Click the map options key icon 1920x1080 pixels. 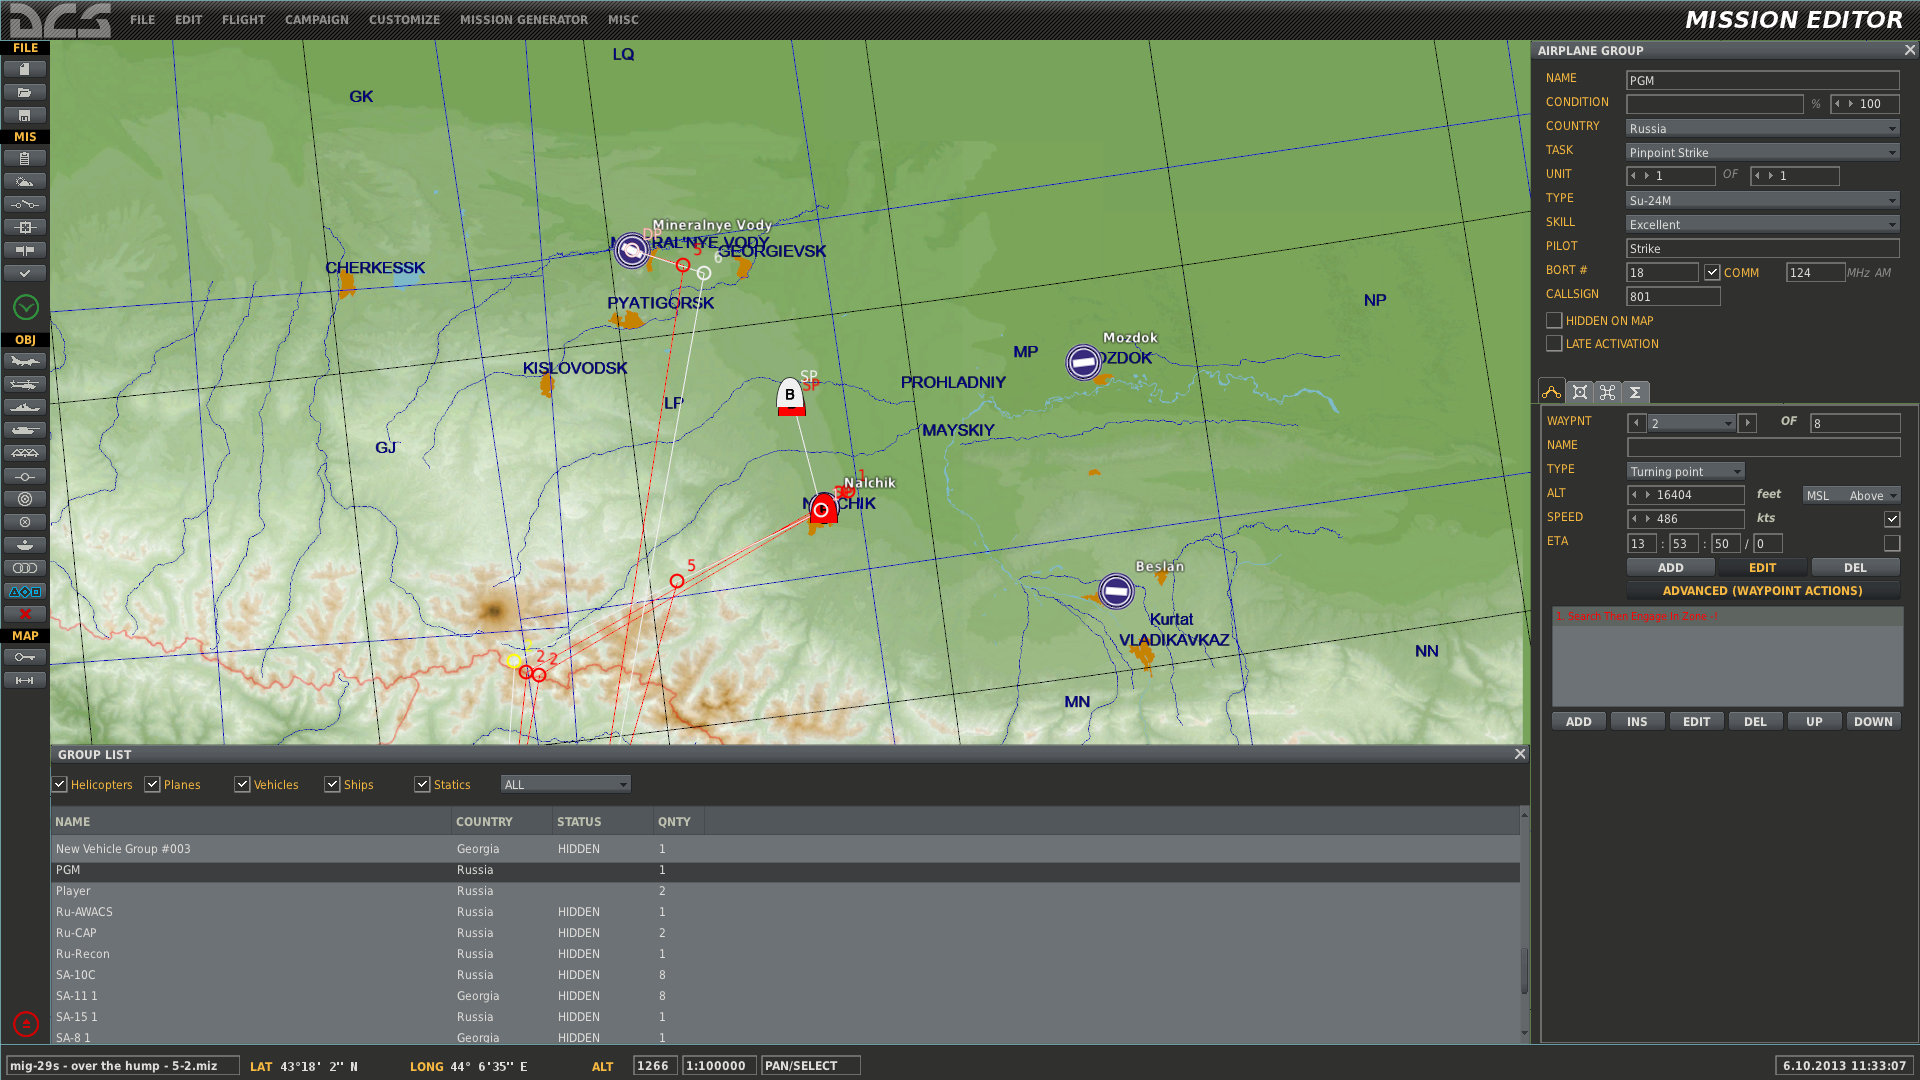[25, 657]
